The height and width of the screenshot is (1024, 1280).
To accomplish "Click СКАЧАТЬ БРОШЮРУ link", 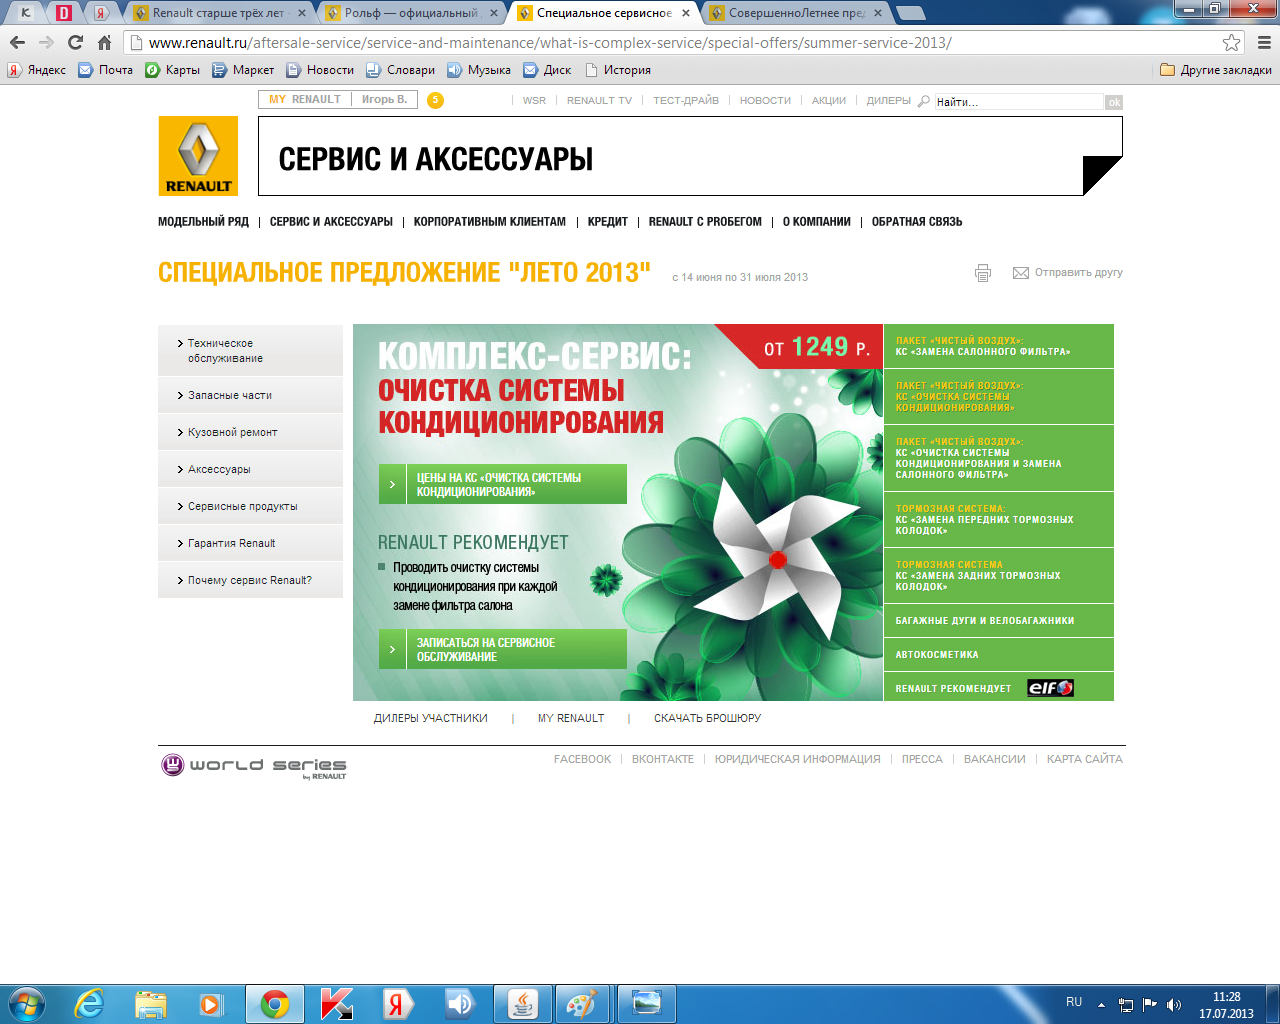I will pyautogui.click(x=707, y=718).
